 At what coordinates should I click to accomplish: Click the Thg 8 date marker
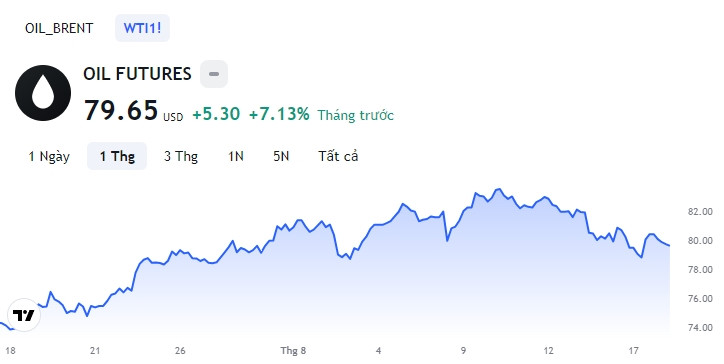coord(293,351)
